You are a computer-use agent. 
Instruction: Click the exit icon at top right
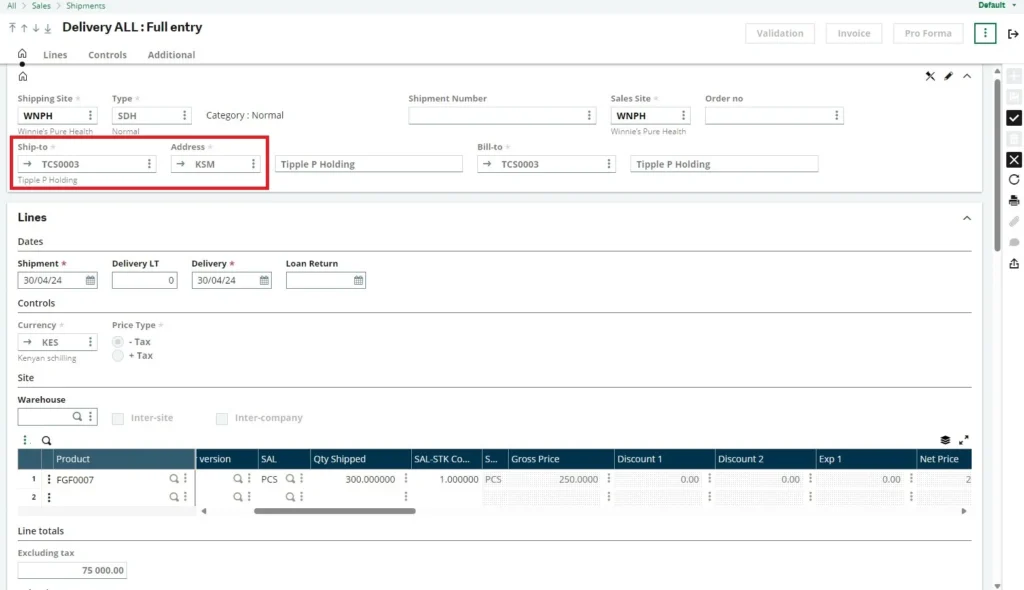(x=1013, y=34)
